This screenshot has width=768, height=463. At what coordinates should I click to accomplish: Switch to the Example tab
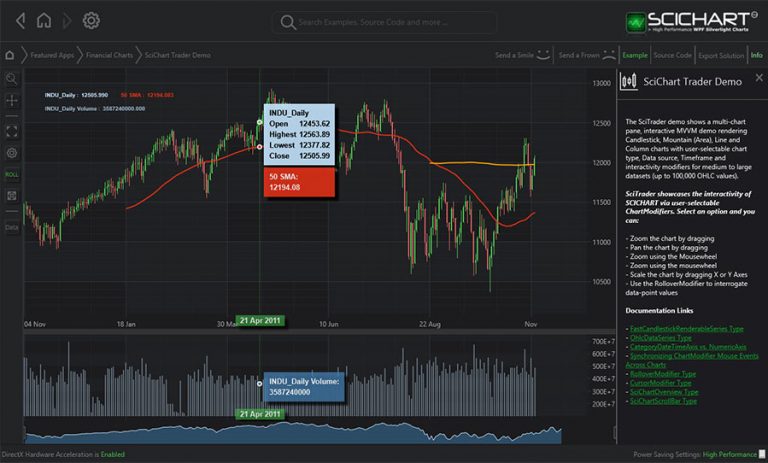pyautogui.click(x=635, y=55)
